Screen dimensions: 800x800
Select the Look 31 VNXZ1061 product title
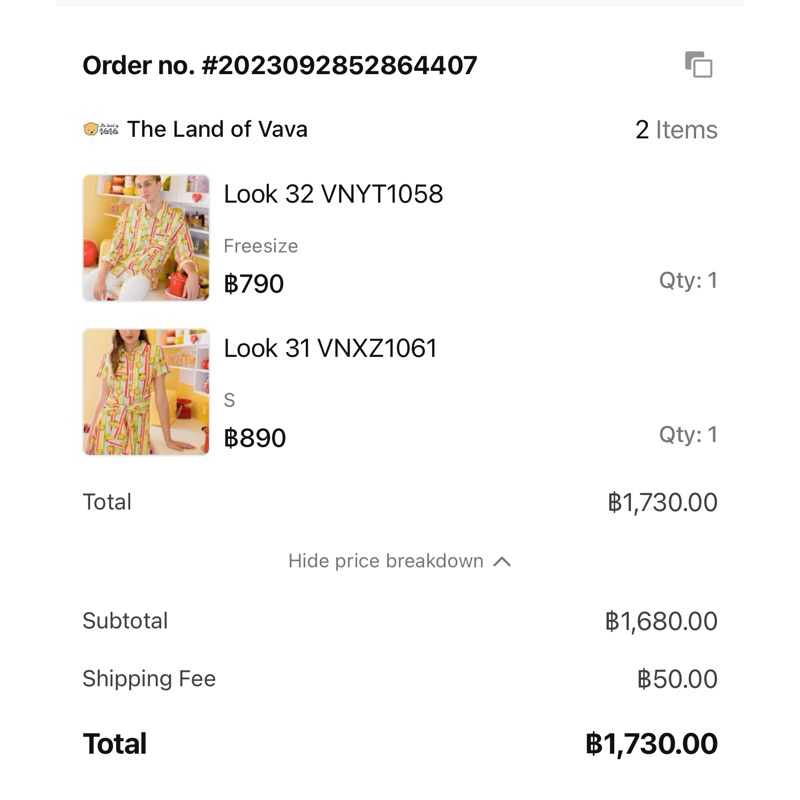(330, 348)
